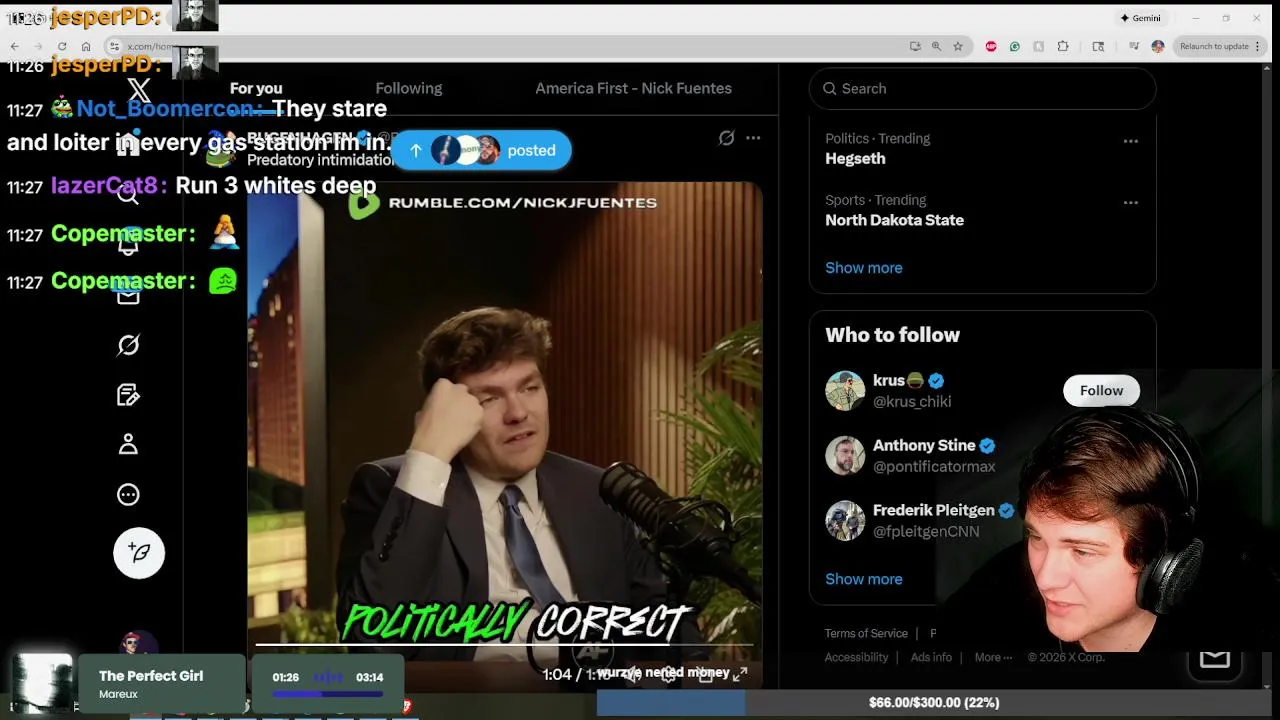Follow krus account

[1101, 391]
